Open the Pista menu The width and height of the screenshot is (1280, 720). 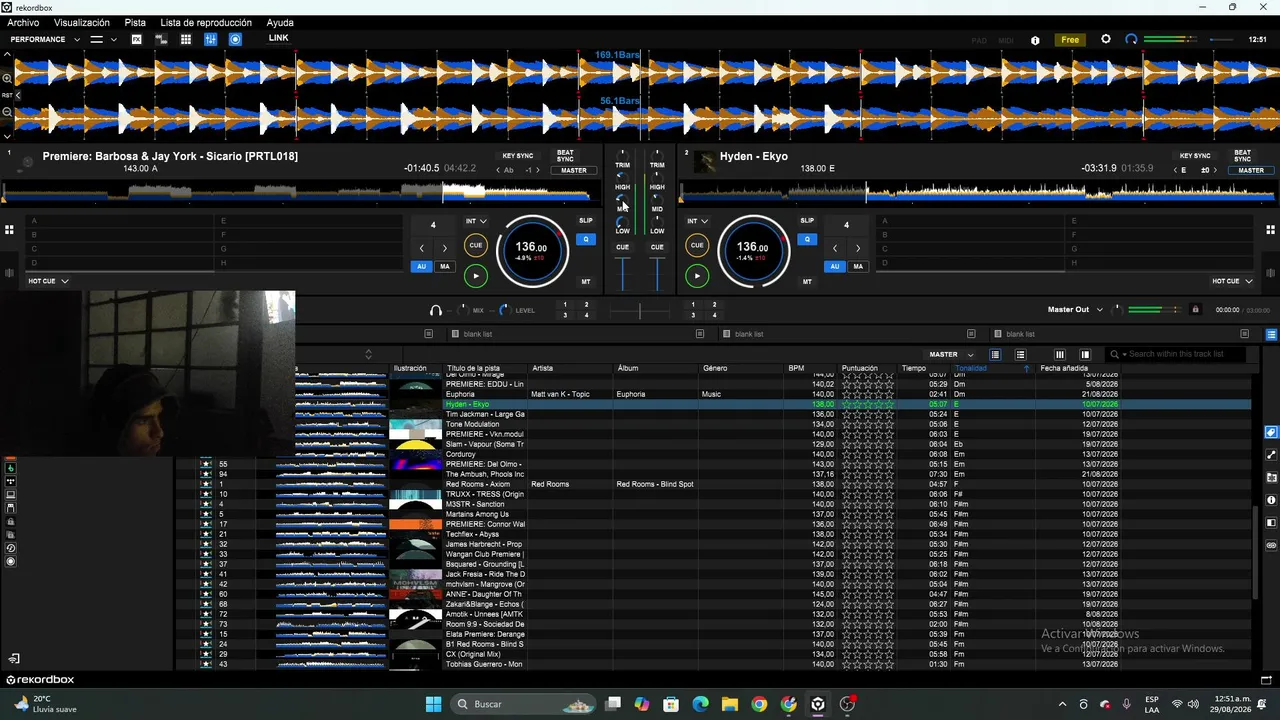[135, 22]
